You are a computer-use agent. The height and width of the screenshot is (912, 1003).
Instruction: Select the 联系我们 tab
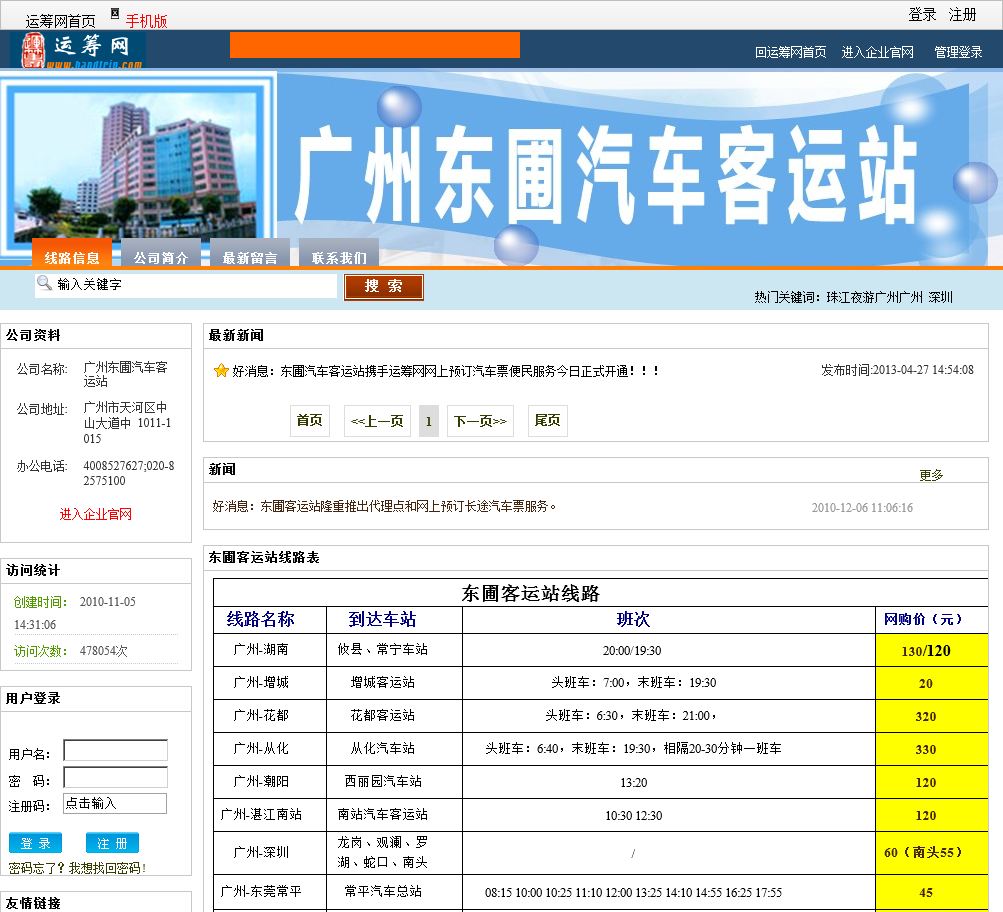point(339,256)
